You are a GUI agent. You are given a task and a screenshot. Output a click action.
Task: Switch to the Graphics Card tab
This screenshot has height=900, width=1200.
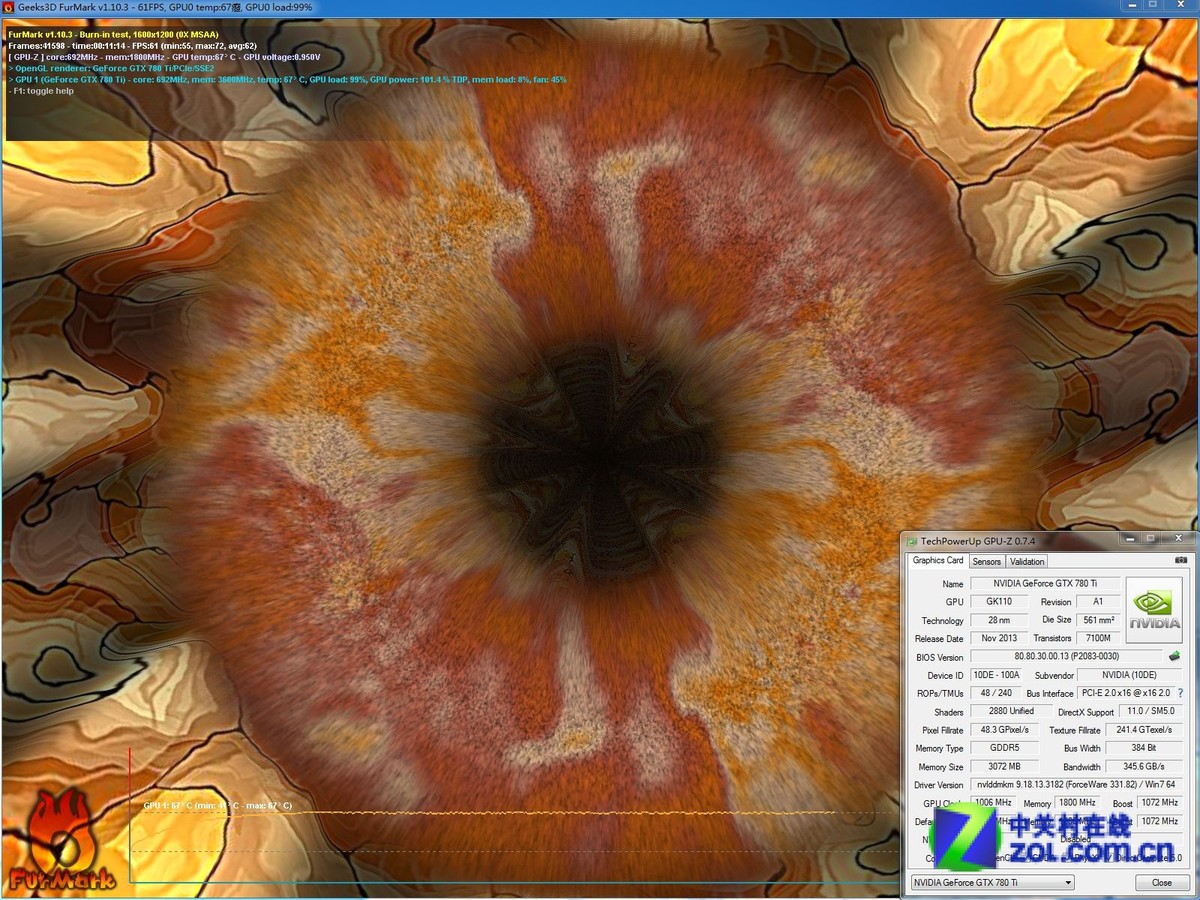pos(938,561)
